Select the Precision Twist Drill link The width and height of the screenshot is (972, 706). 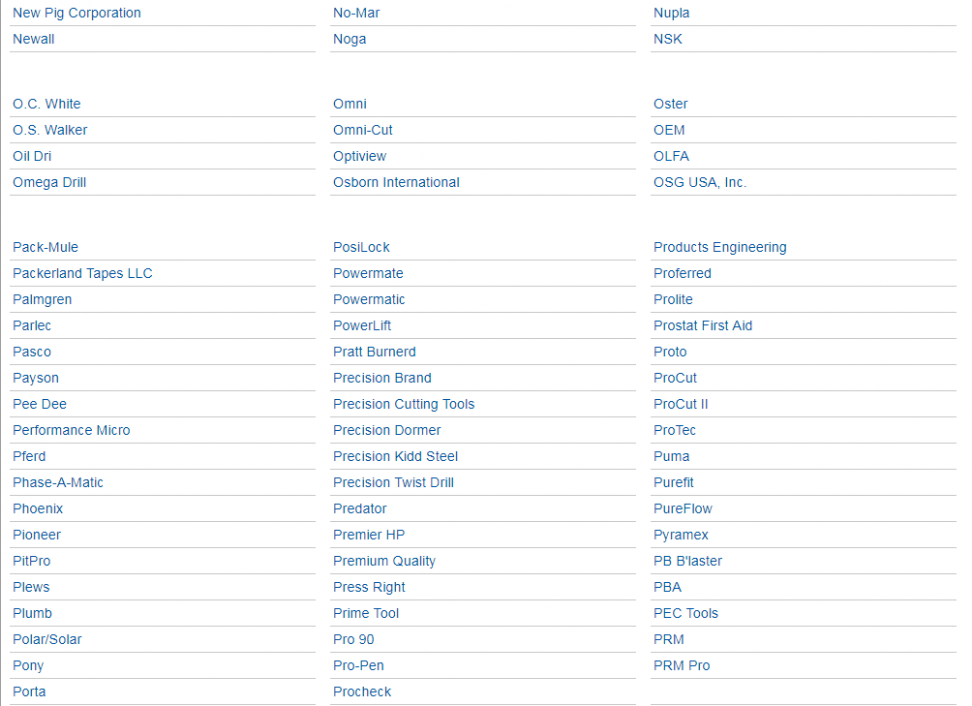pyautogui.click(x=394, y=482)
